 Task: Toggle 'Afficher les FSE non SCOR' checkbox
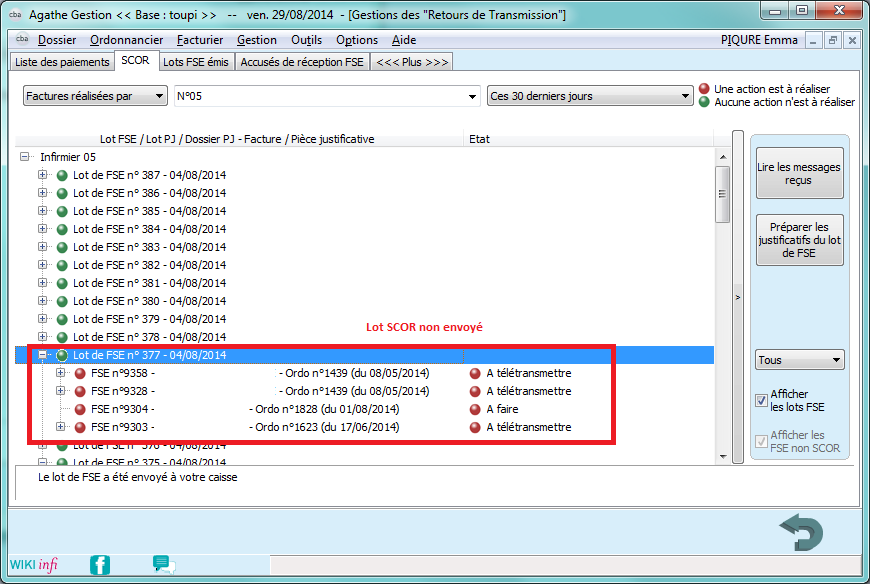(761, 441)
